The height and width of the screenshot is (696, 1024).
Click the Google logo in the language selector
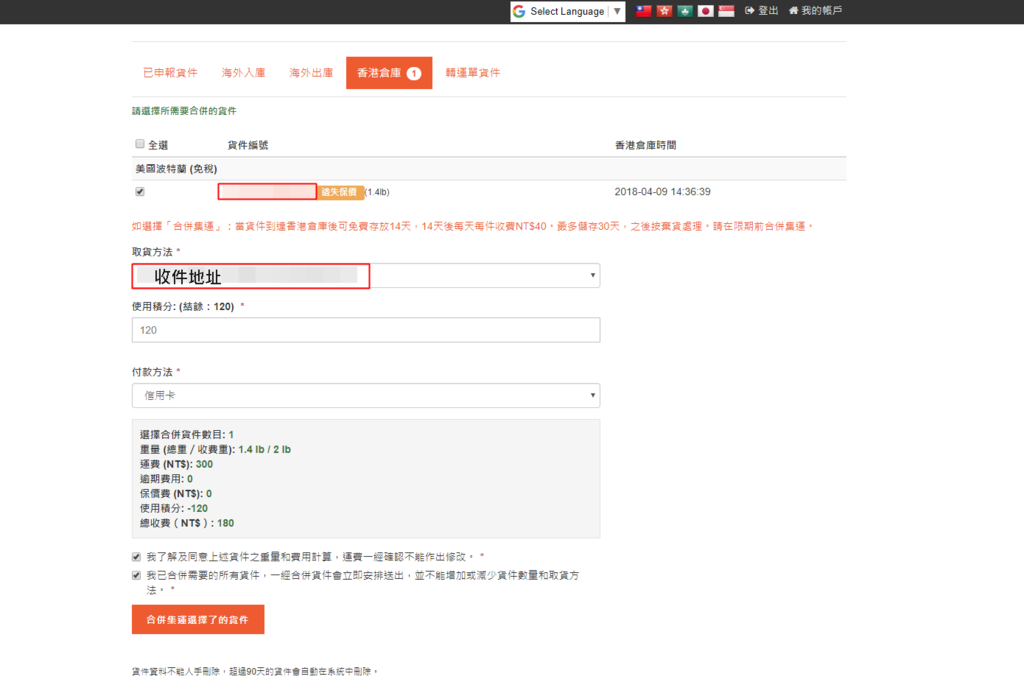519,12
